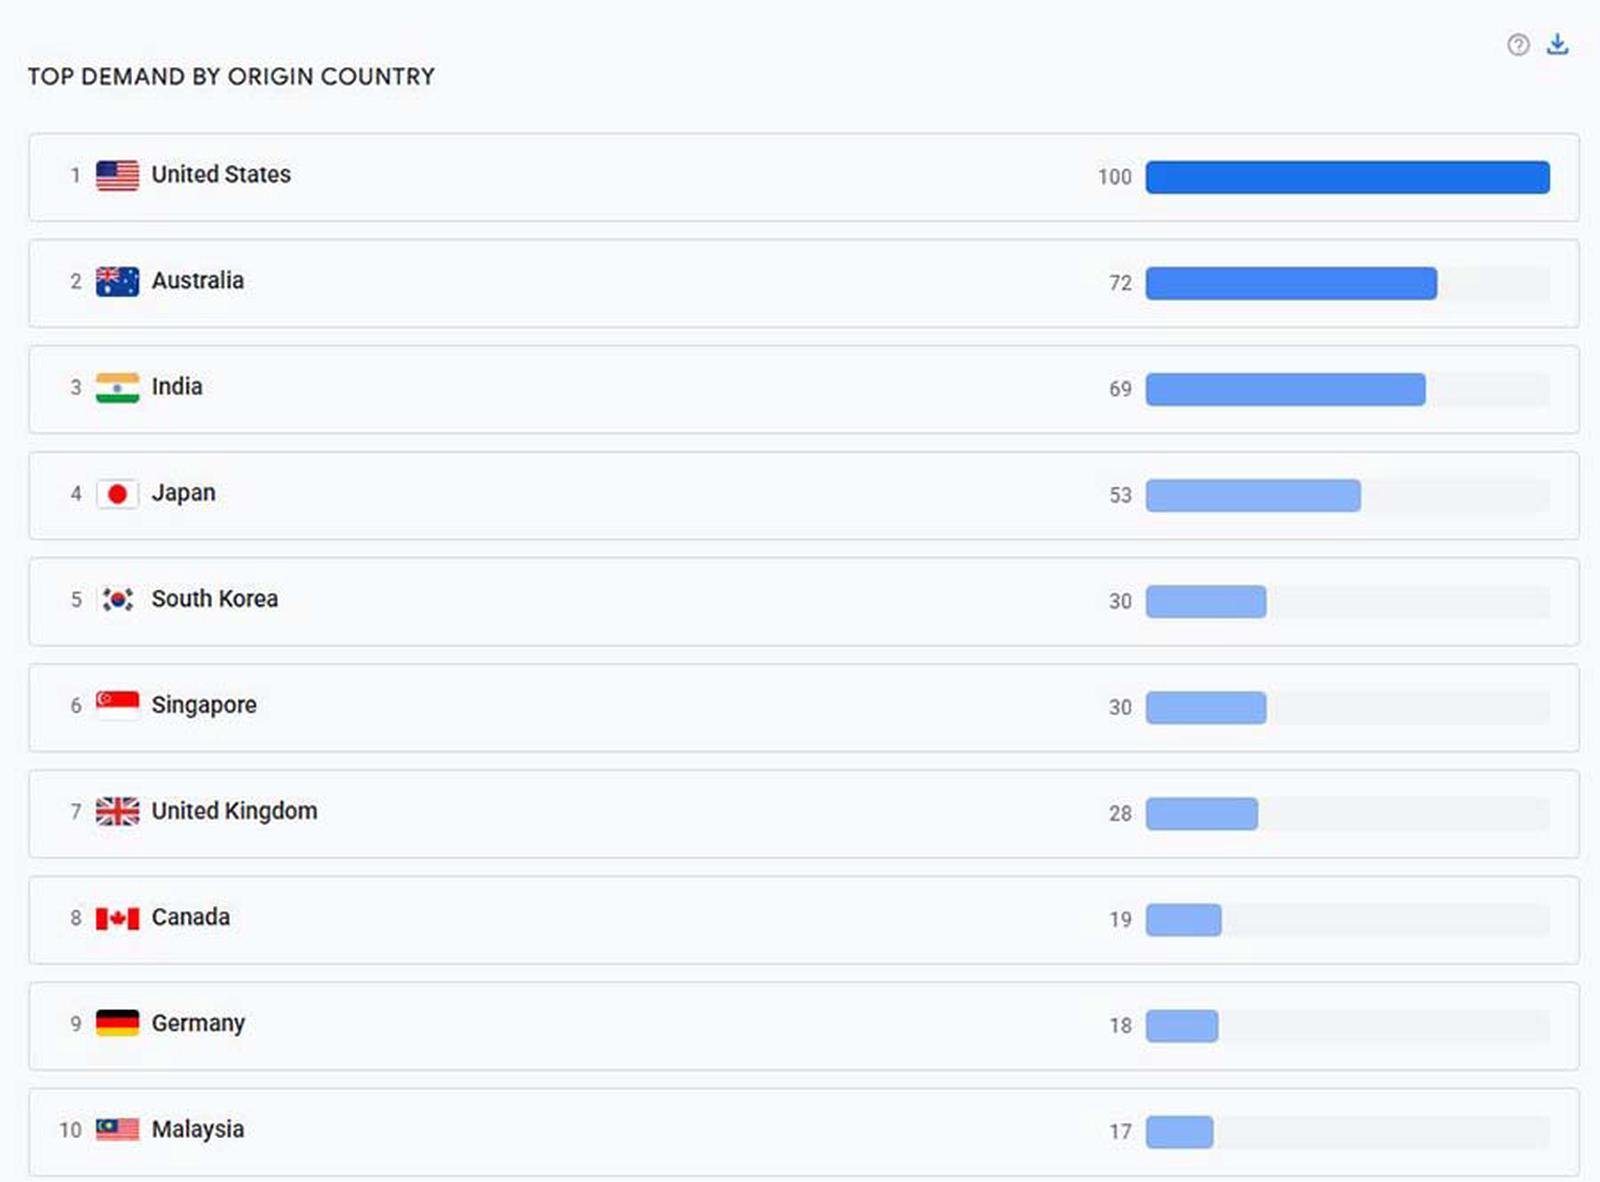Click the Top Demand by Origin Country heading
The image size is (1600, 1182).
[x=231, y=77]
